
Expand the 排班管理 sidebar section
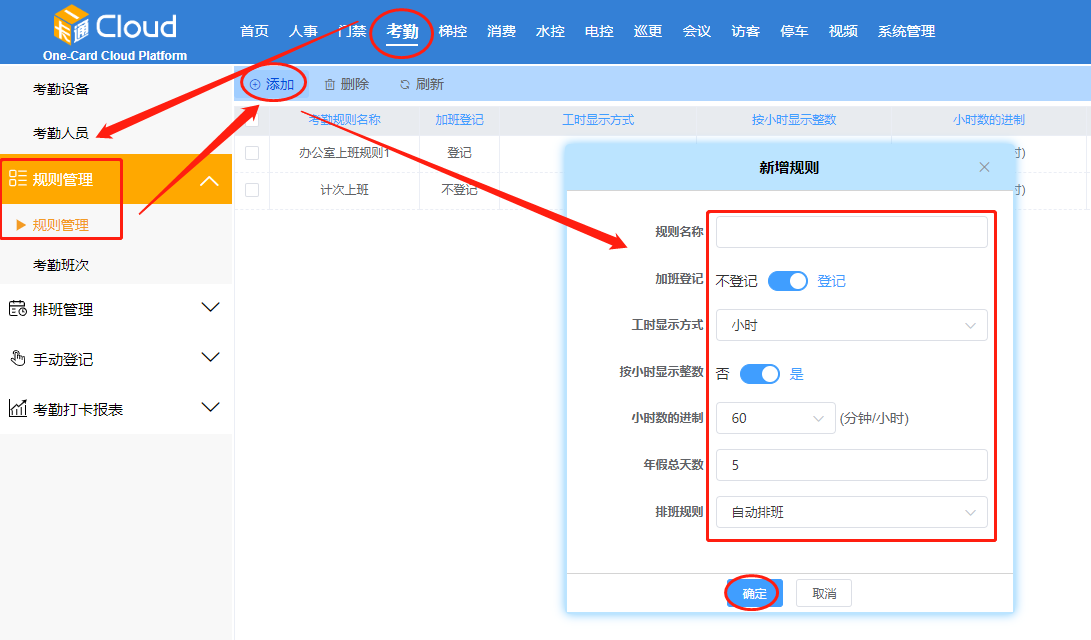click(210, 308)
